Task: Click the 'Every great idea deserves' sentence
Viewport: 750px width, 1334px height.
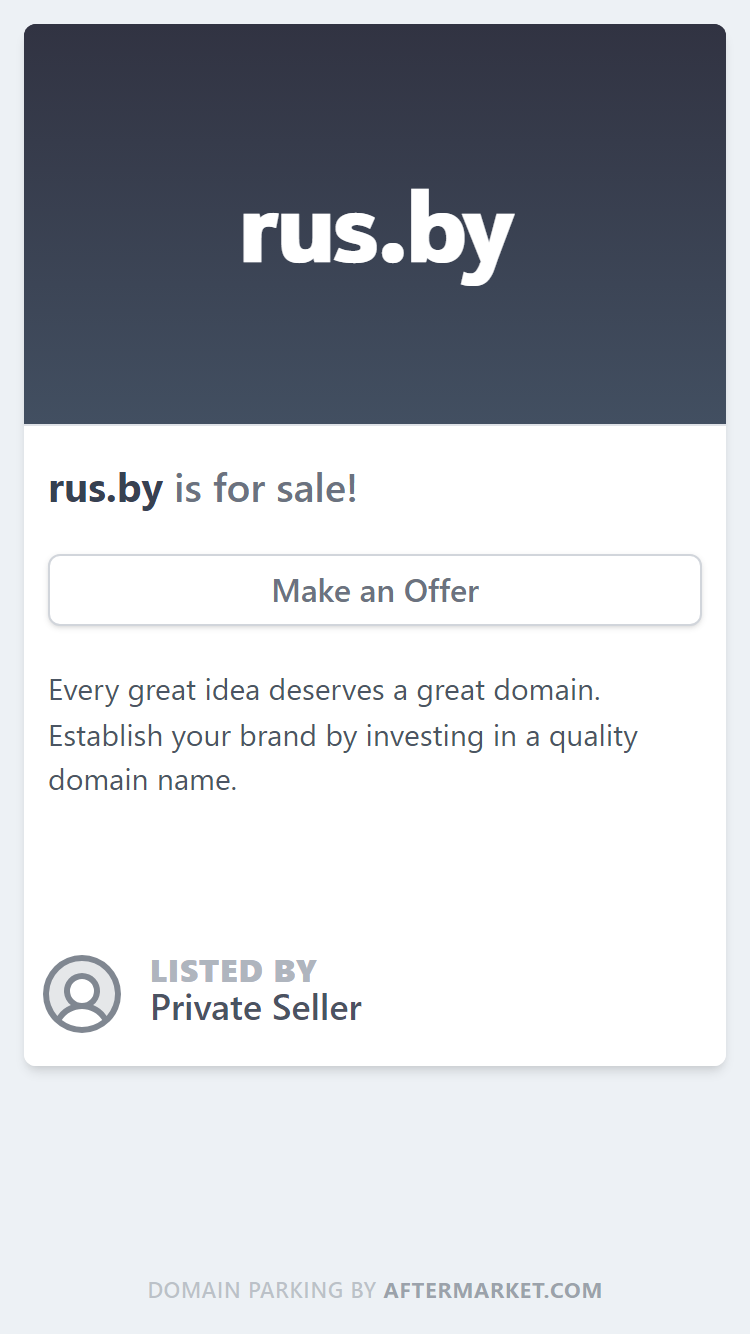Action: tap(324, 690)
